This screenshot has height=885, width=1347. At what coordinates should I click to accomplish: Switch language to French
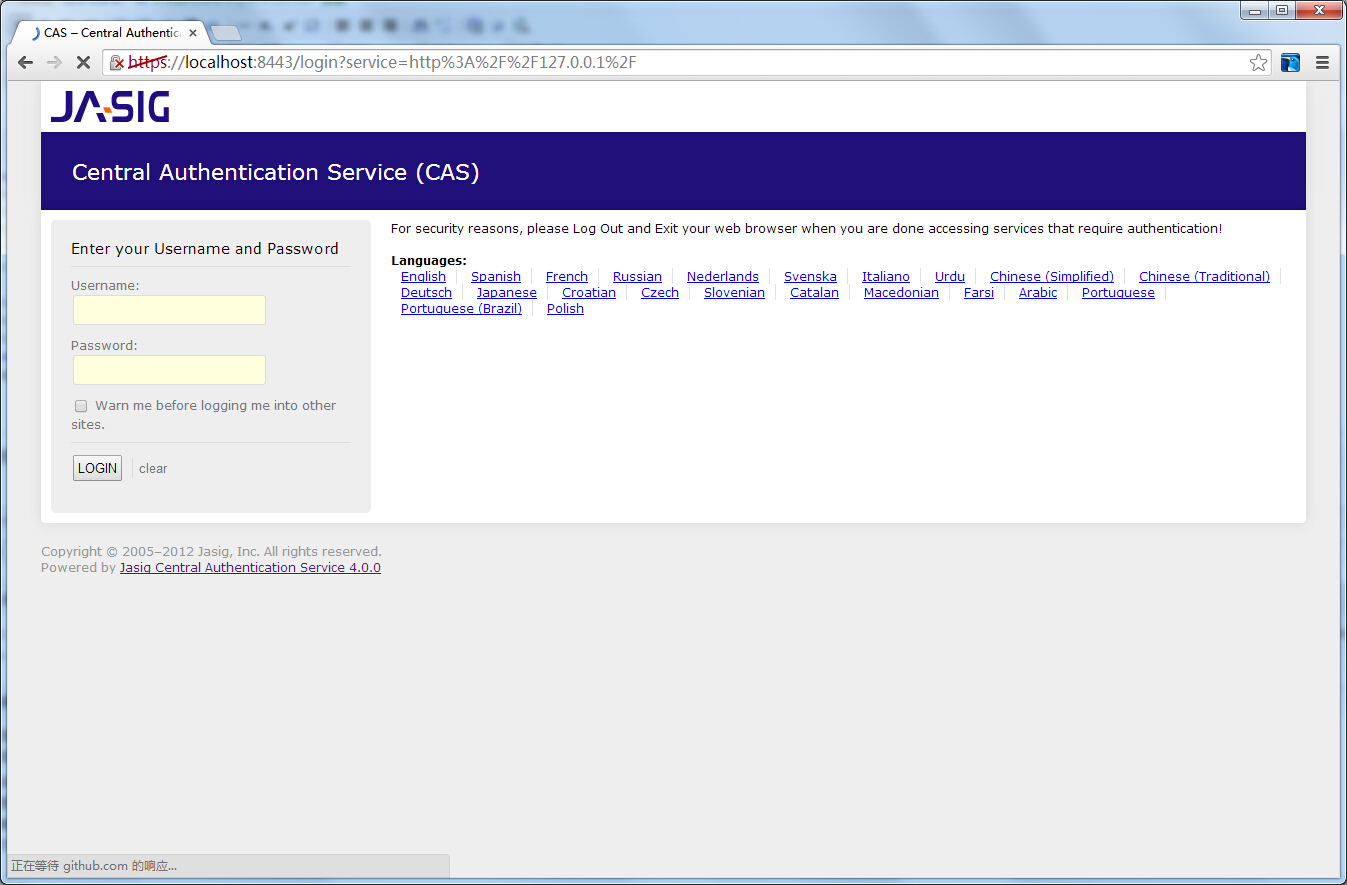(x=567, y=277)
